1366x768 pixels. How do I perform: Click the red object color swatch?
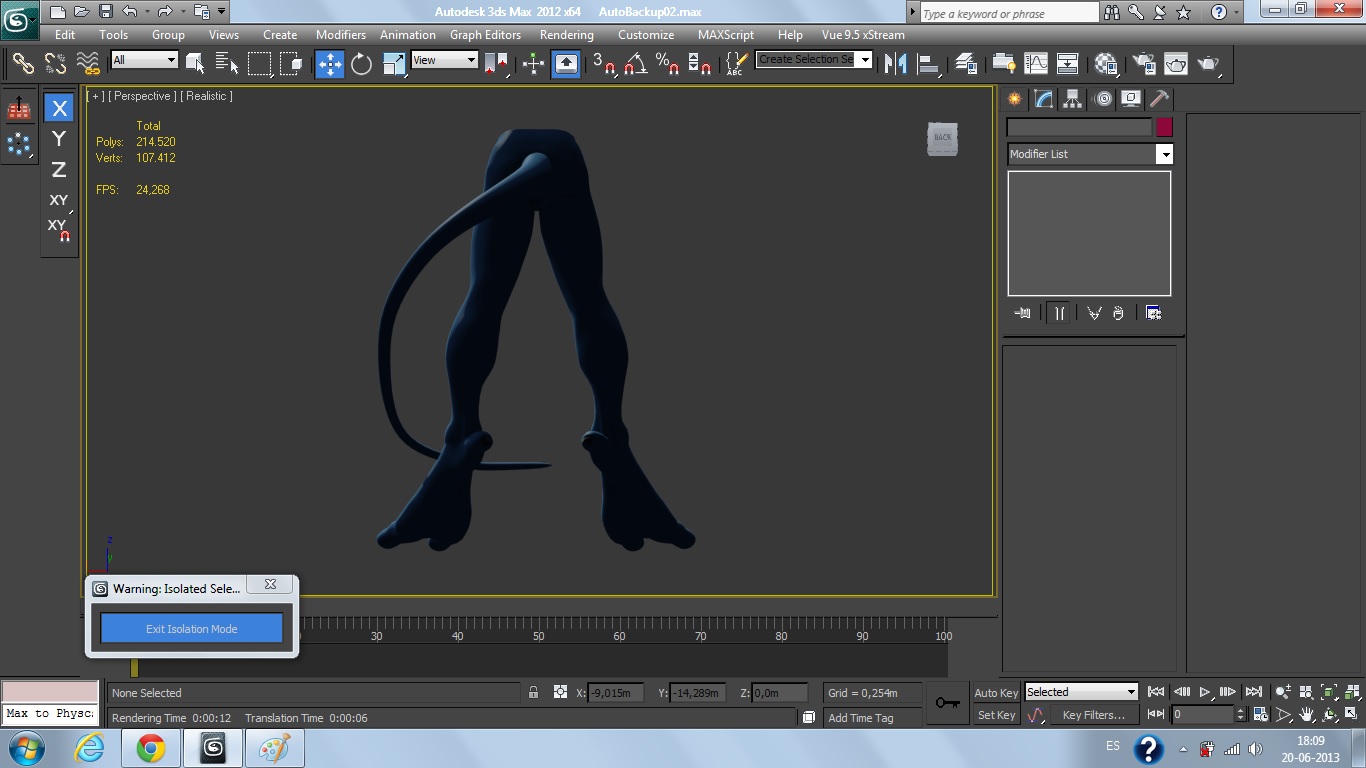1164,127
